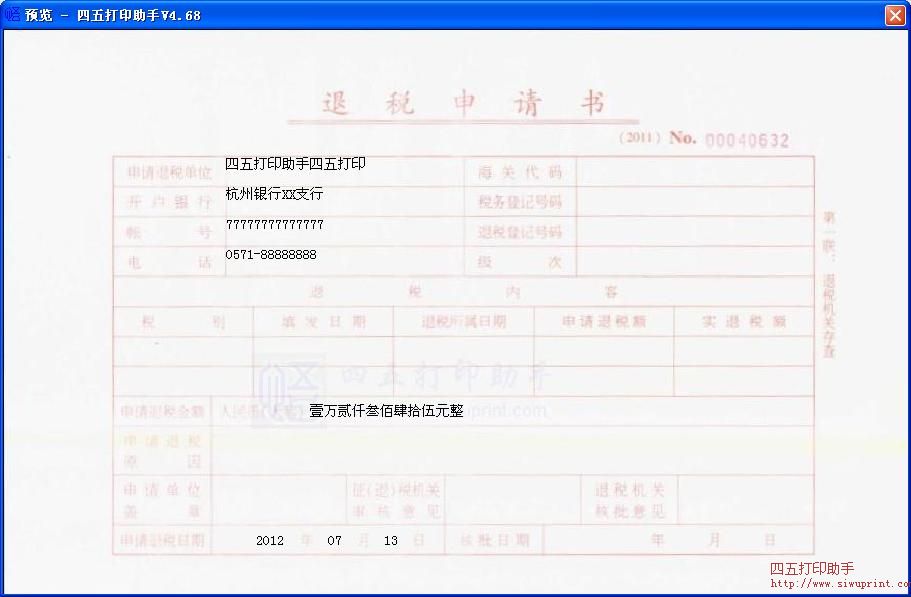Click the serial number 00040632
This screenshot has height=597, width=911.
coord(747,141)
